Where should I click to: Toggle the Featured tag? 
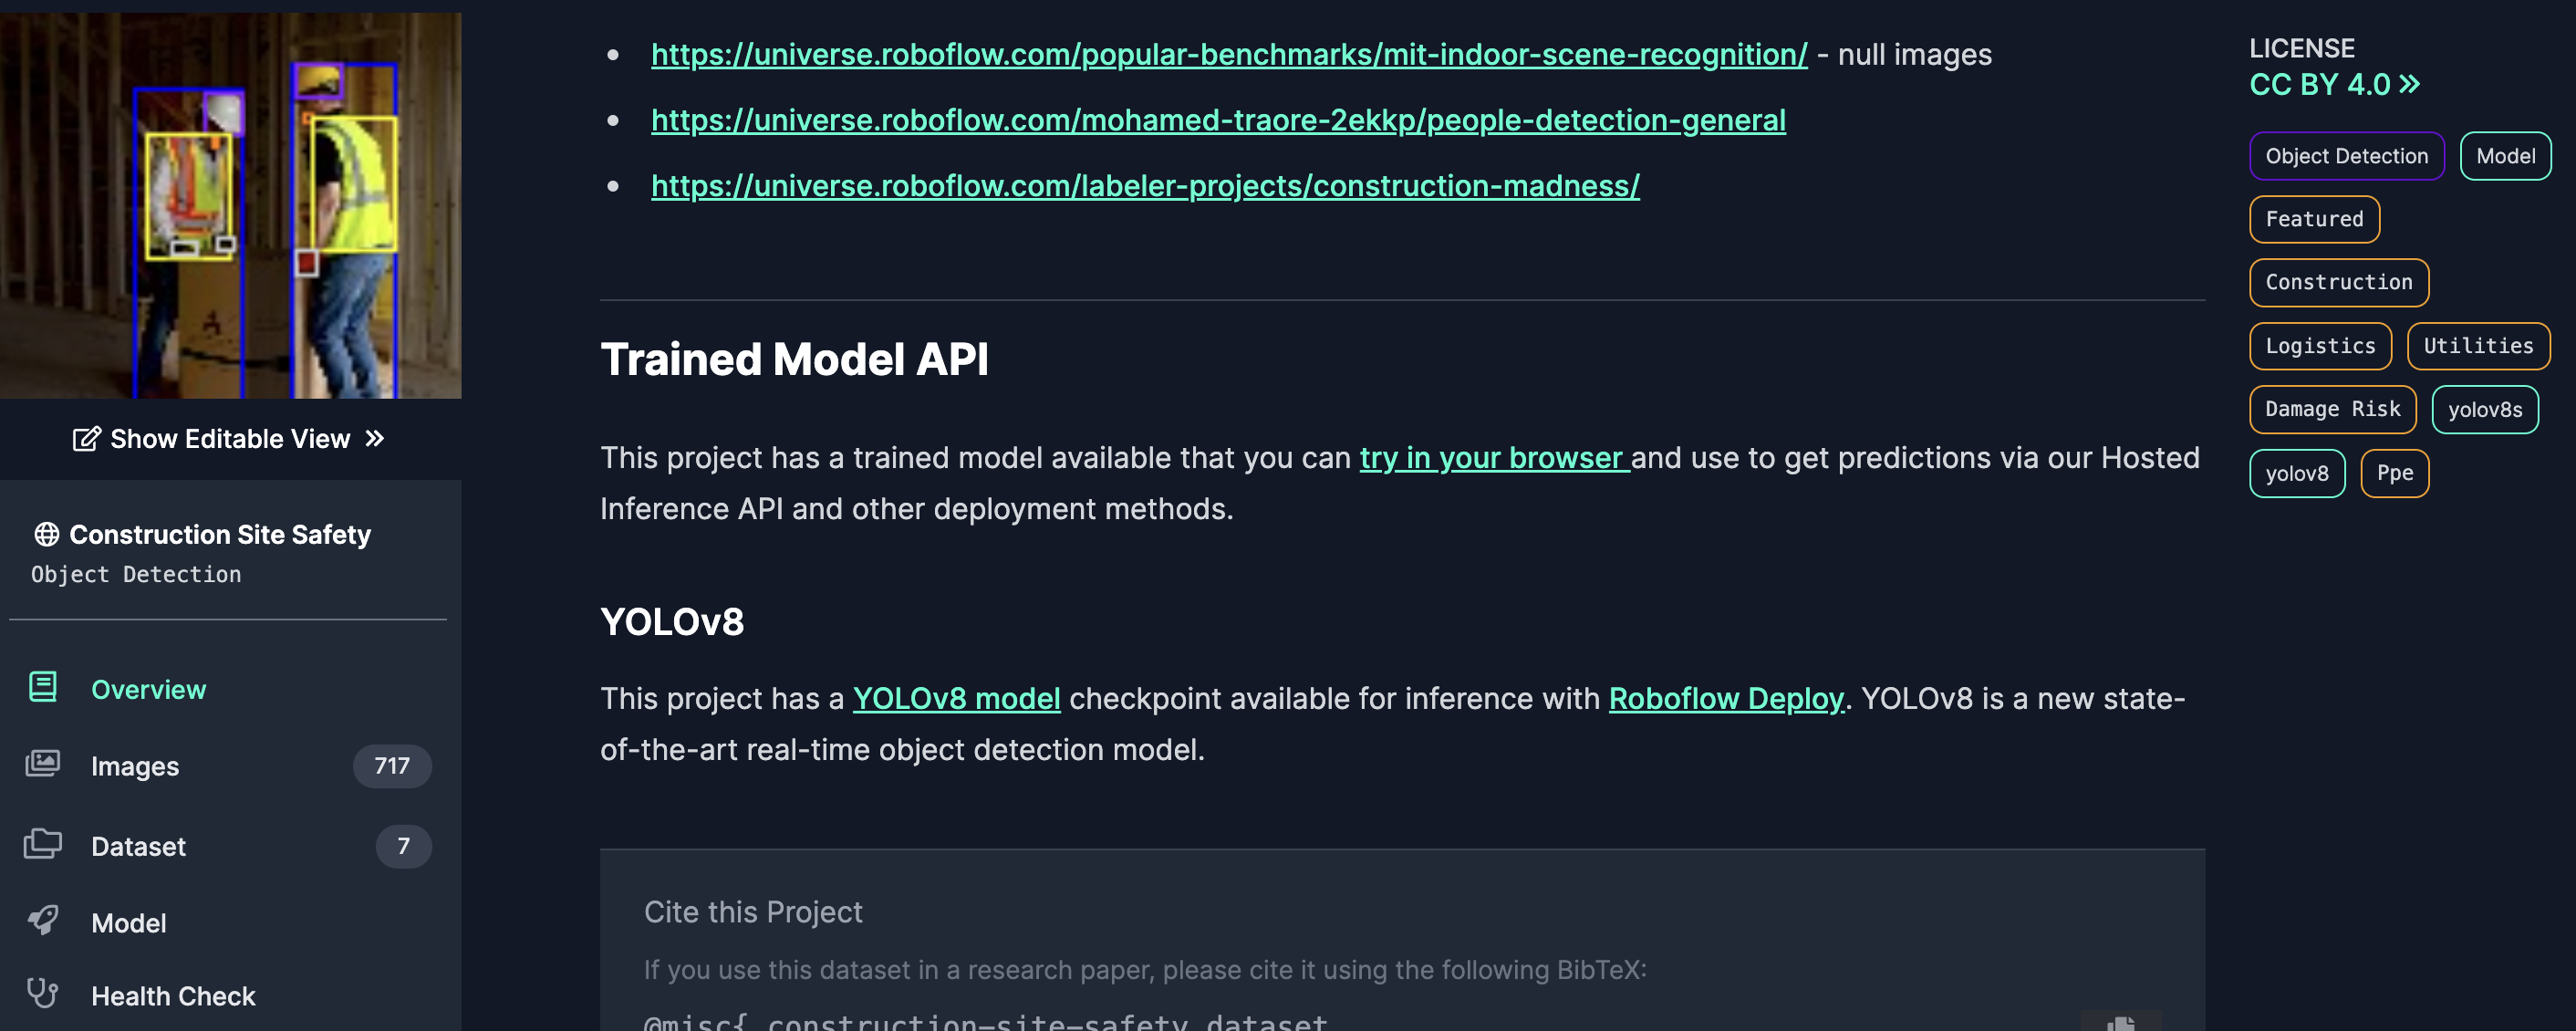2313,219
